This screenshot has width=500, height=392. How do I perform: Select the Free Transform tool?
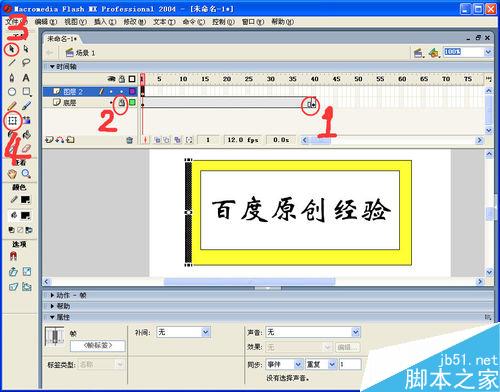13,120
